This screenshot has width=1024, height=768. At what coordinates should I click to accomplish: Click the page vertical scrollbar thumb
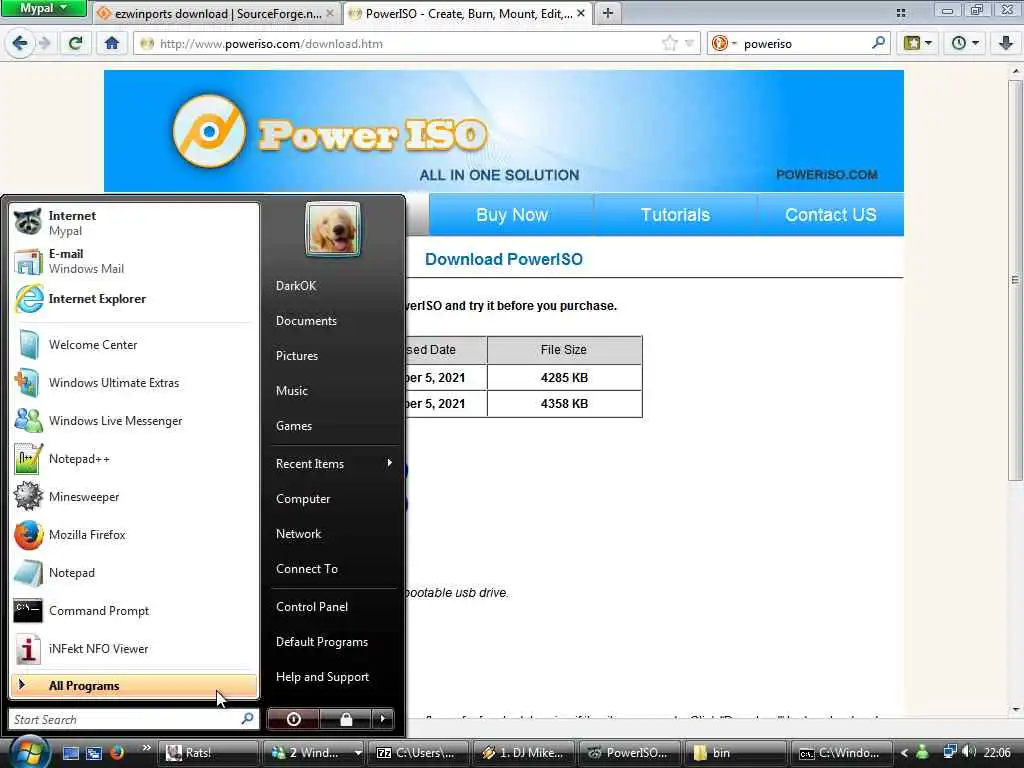[1015, 281]
